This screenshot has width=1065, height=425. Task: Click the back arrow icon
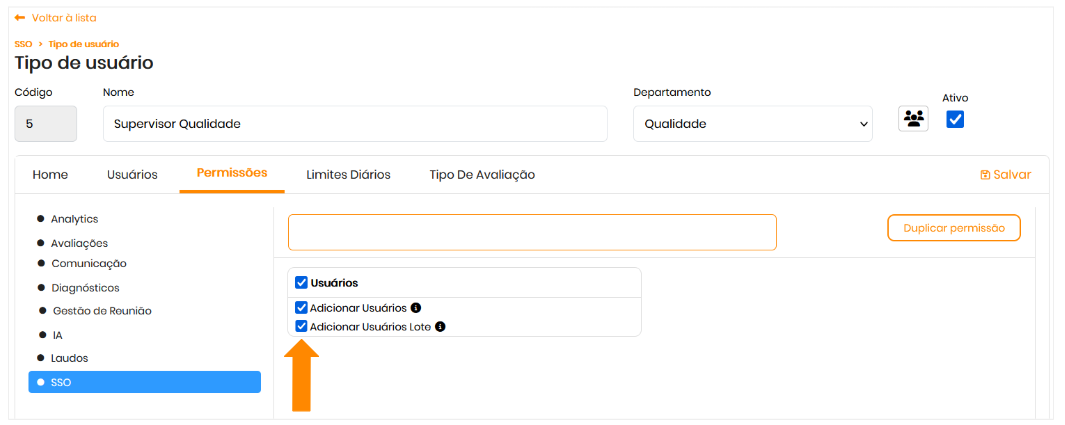coord(20,18)
